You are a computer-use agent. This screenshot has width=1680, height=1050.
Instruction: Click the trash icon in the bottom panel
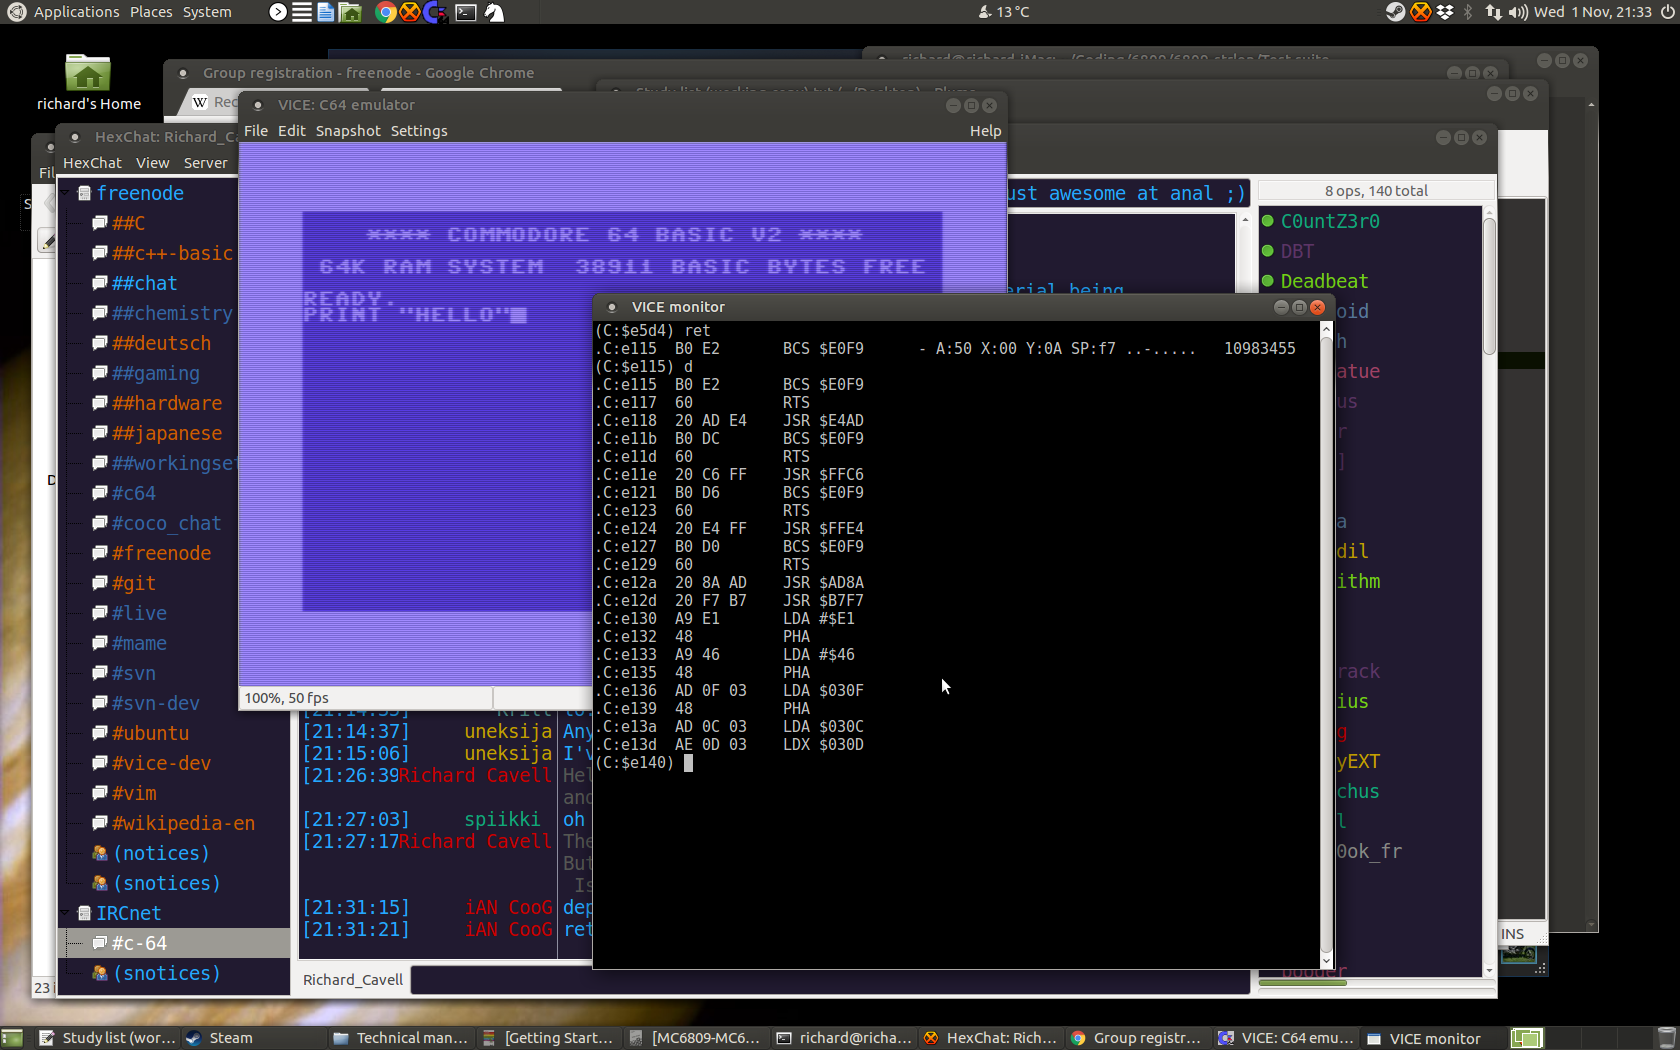click(x=1666, y=1038)
